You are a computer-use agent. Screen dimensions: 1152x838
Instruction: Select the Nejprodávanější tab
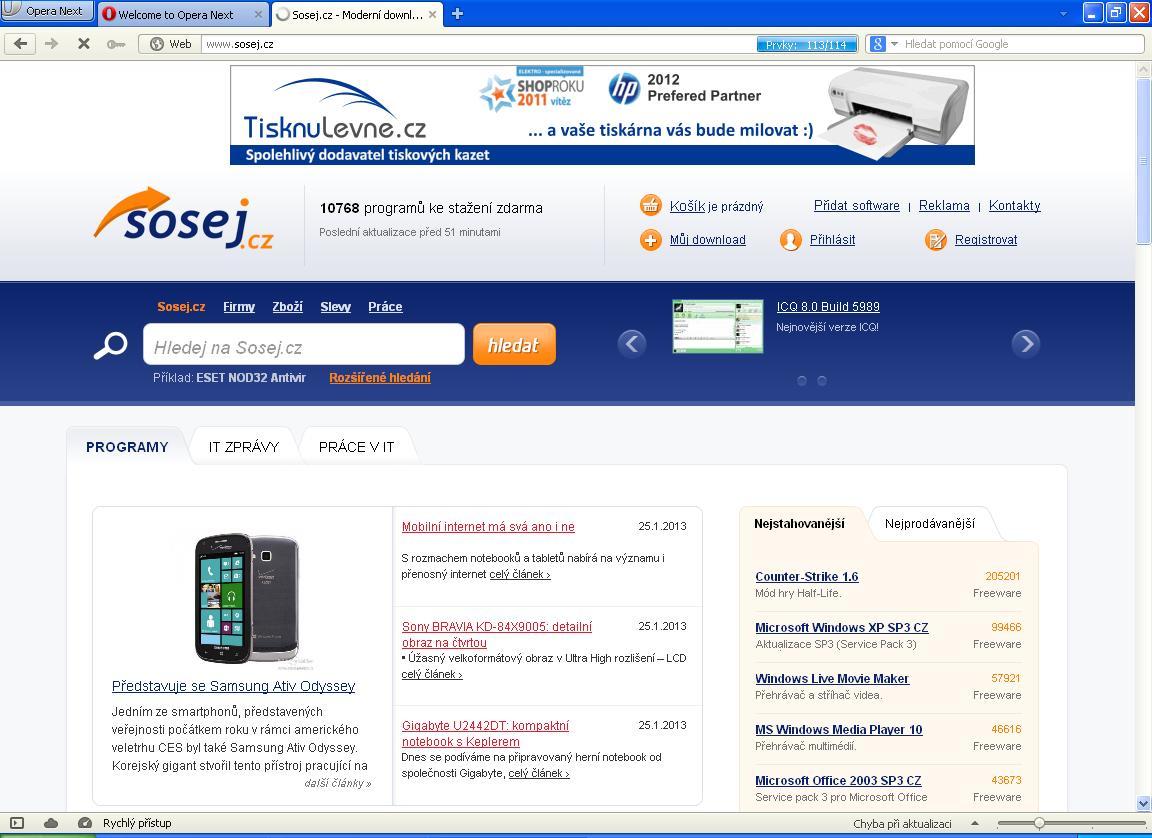(930, 524)
